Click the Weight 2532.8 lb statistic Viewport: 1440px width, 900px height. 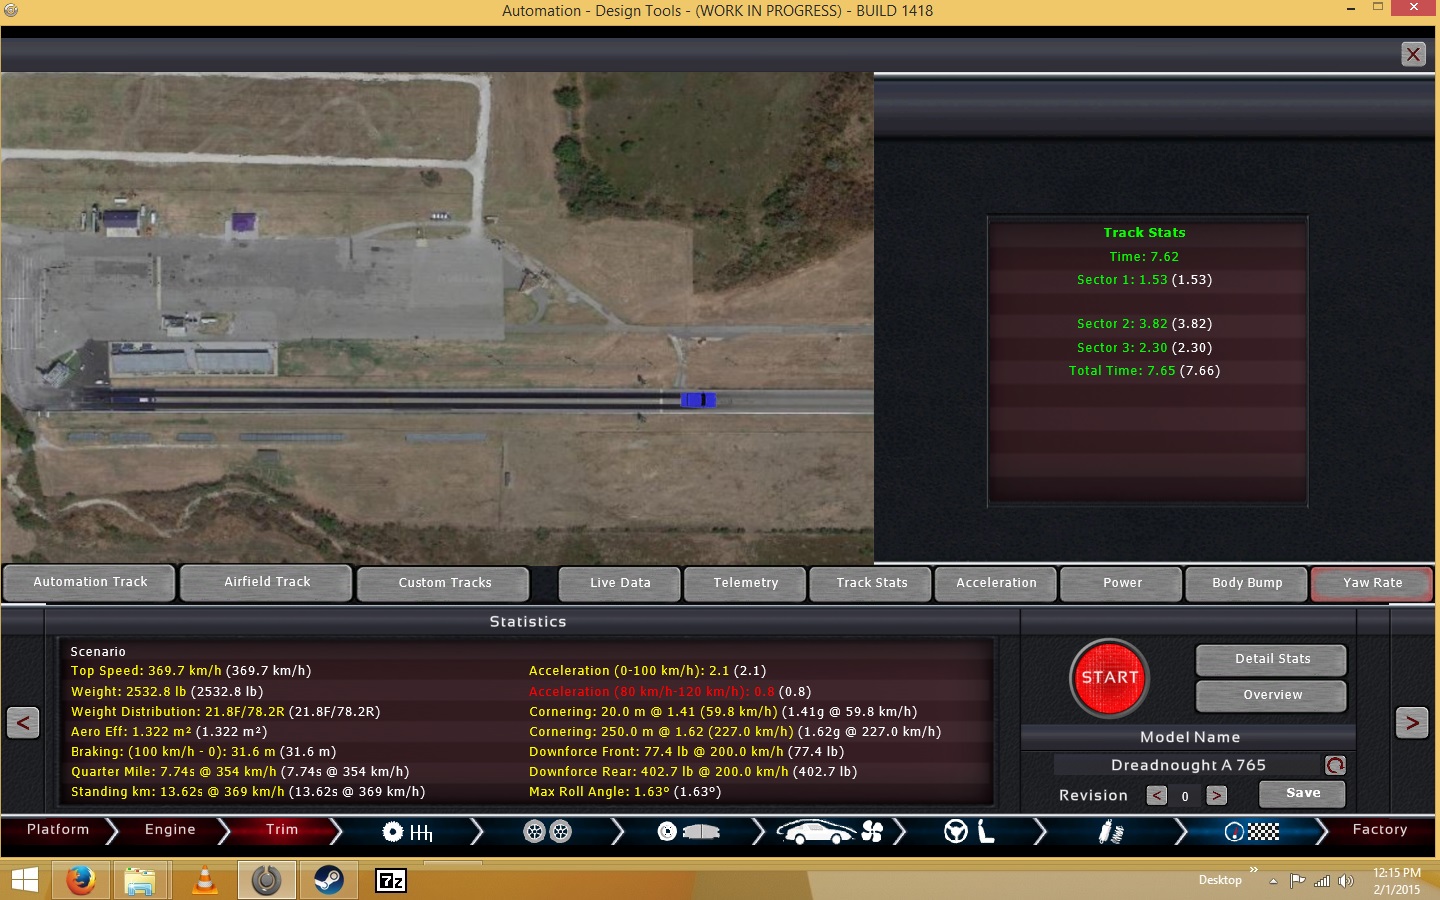click(x=167, y=692)
